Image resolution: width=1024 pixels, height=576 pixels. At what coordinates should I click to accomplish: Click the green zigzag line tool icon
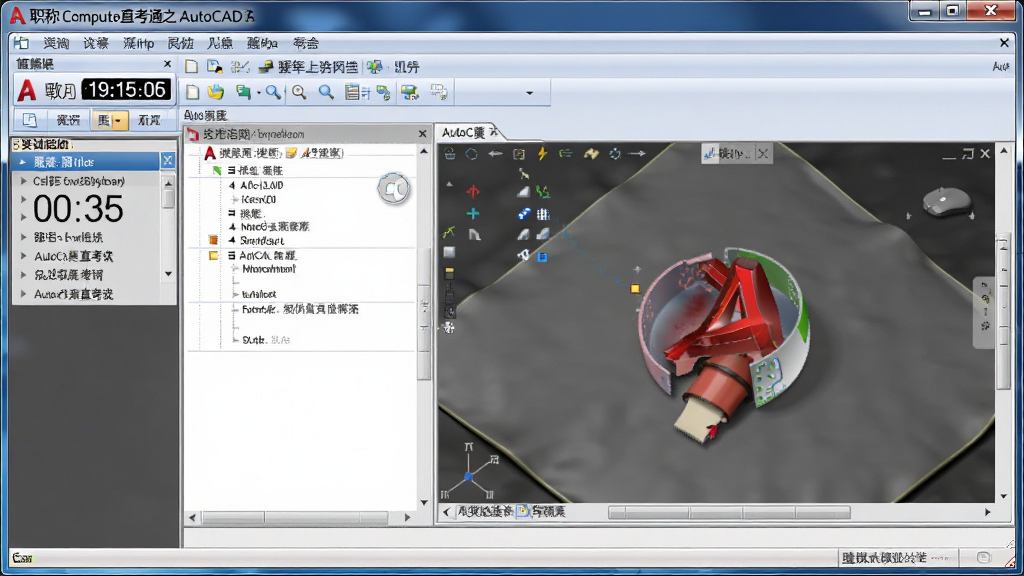[x=543, y=192]
